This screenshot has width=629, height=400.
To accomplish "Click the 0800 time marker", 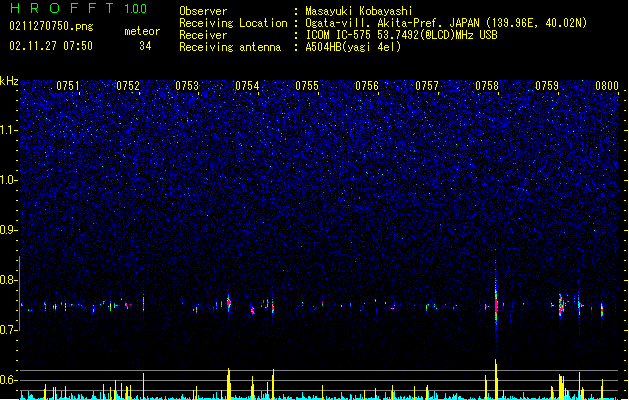I will (607, 86).
